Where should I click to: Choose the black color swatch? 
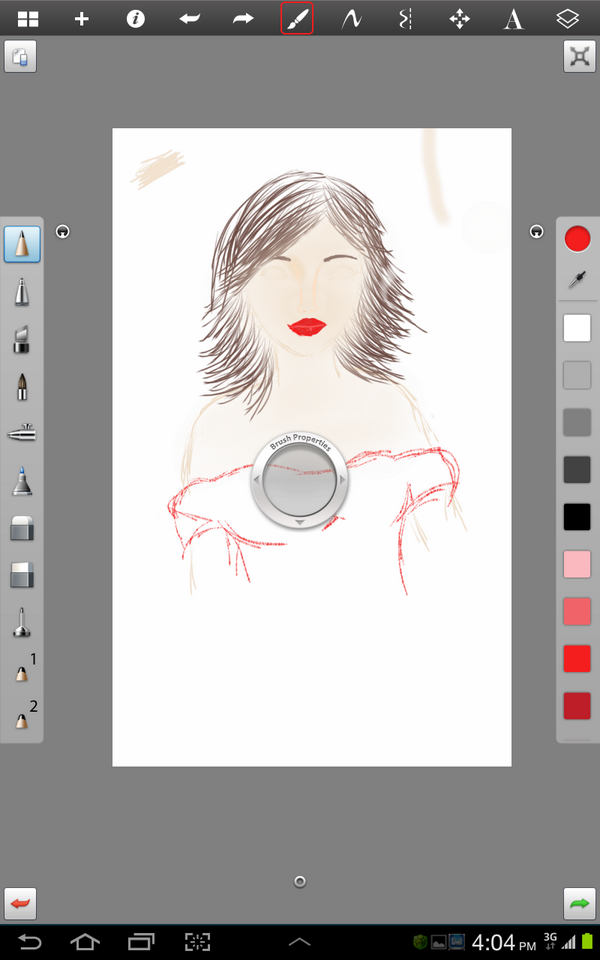(x=577, y=517)
